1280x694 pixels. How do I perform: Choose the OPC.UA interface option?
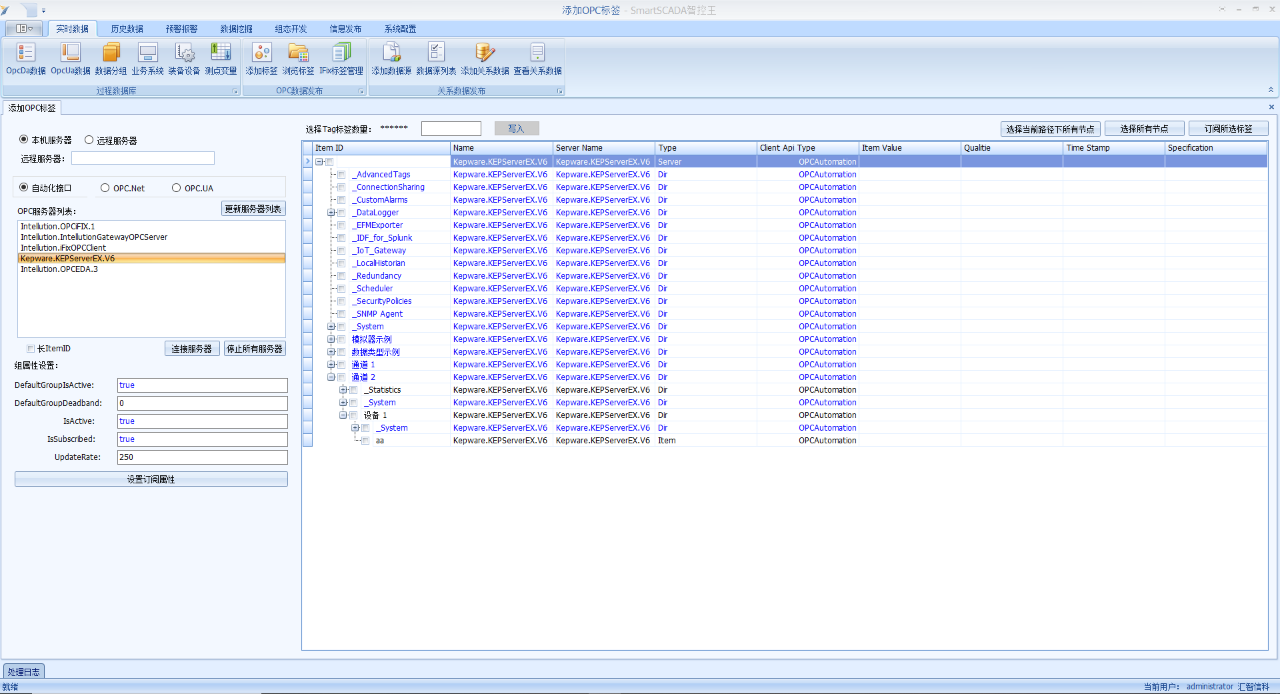coord(177,188)
